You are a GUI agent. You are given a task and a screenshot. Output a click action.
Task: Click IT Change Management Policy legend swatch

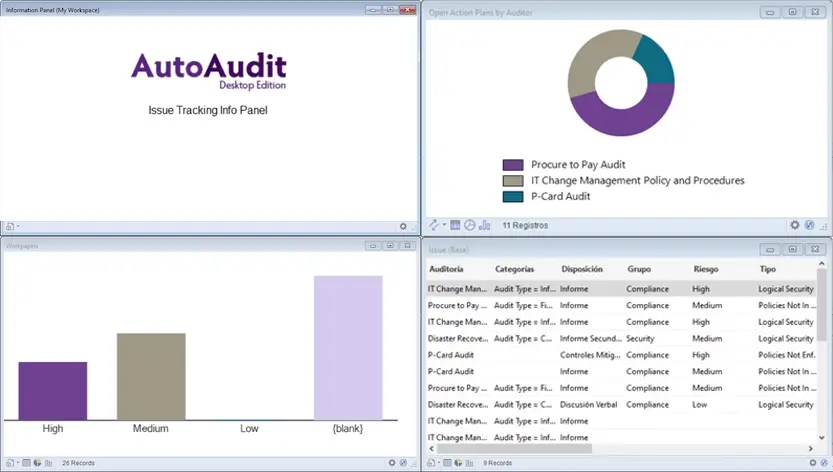(513, 181)
